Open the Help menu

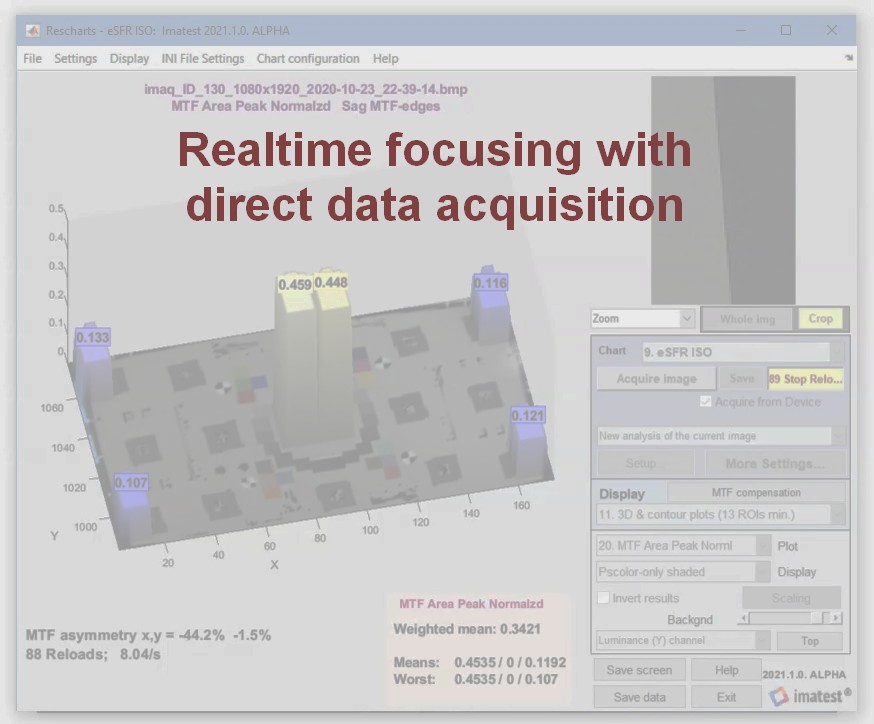coord(385,59)
